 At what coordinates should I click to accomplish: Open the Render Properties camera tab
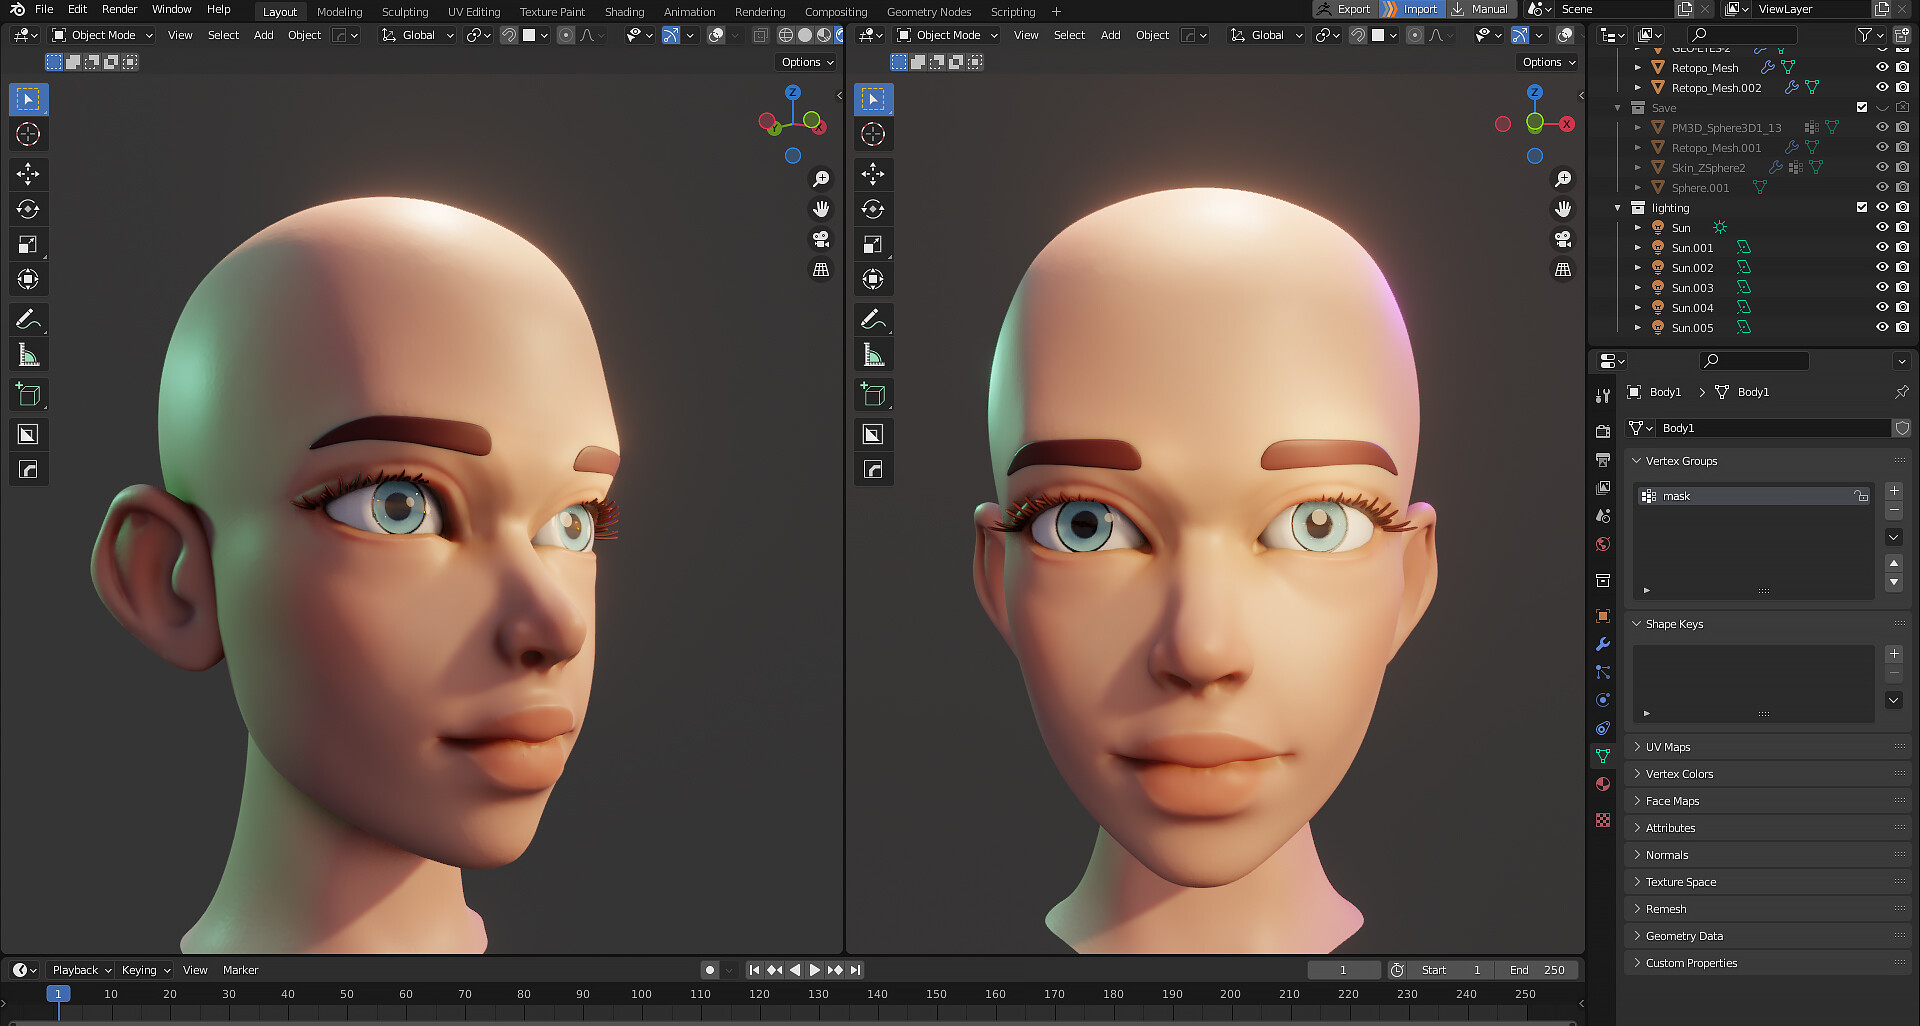(1603, 429)
